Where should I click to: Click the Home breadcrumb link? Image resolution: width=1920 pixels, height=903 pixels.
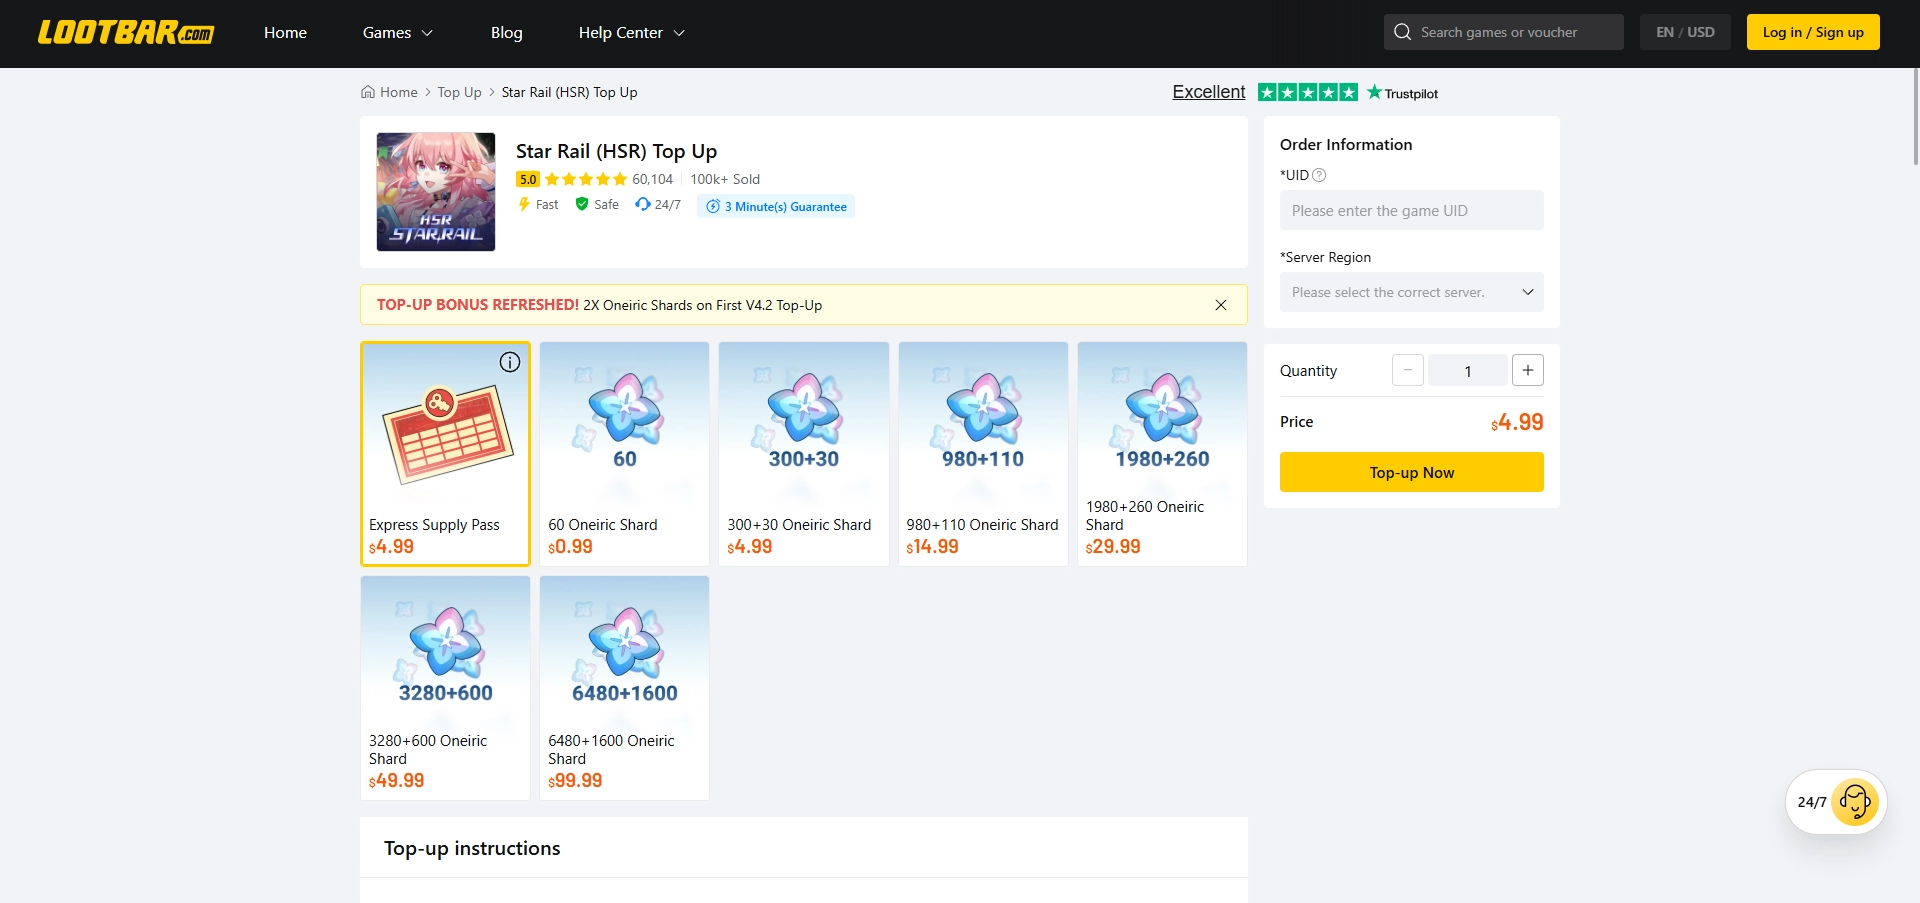399,92
